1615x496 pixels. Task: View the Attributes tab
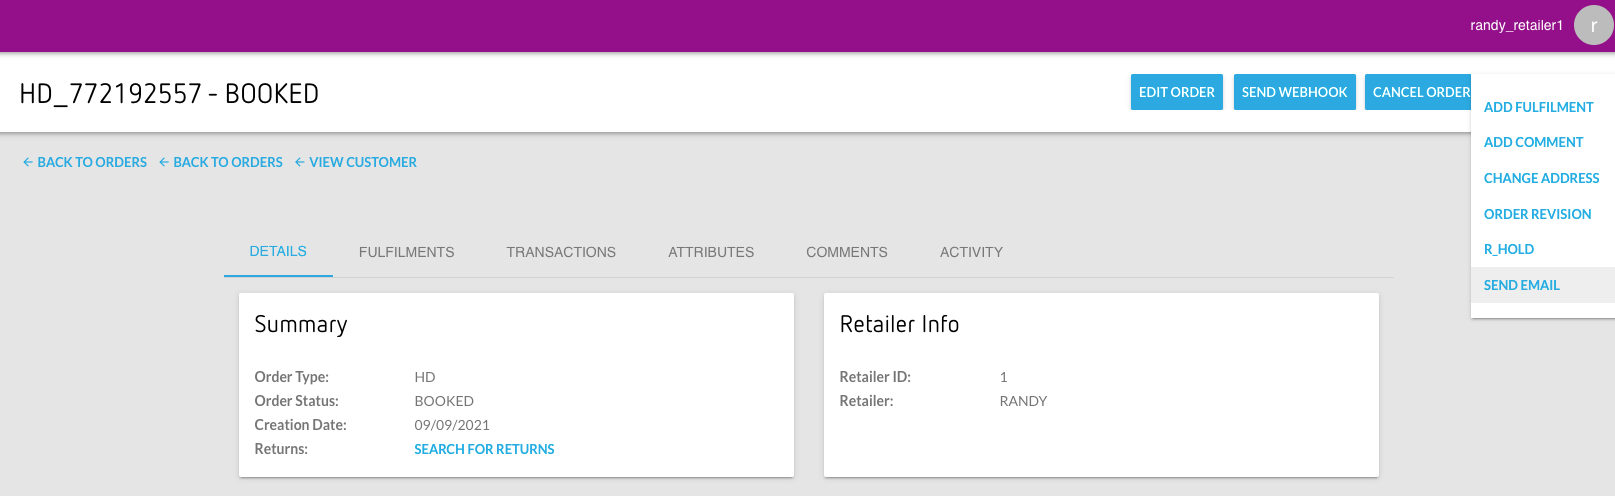(x=711, y=252)
